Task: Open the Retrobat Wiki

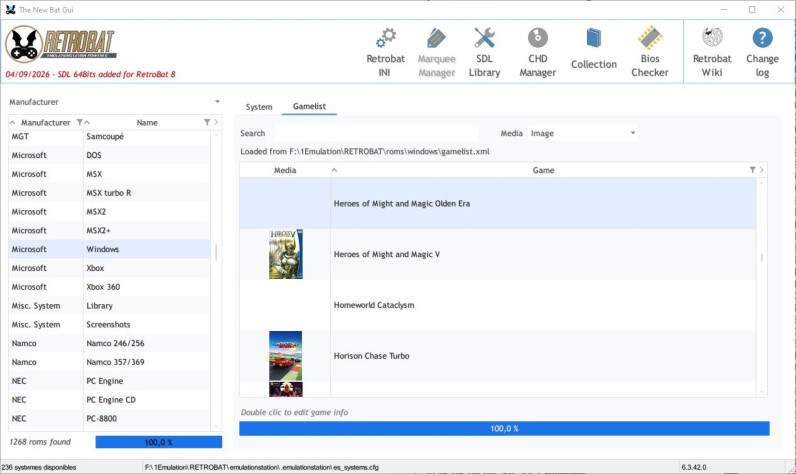Action: pyautogui.click(x=712, y=53)
